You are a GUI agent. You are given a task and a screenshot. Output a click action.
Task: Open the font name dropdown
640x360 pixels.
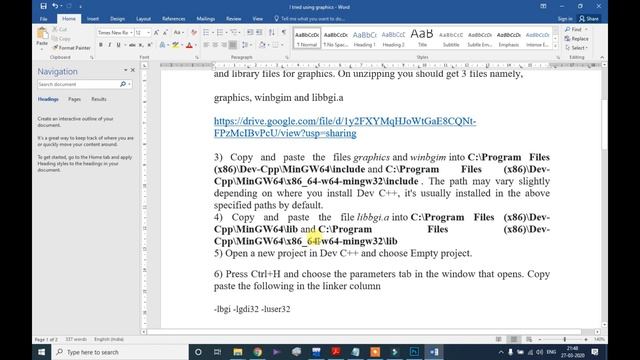click(131, 32)
